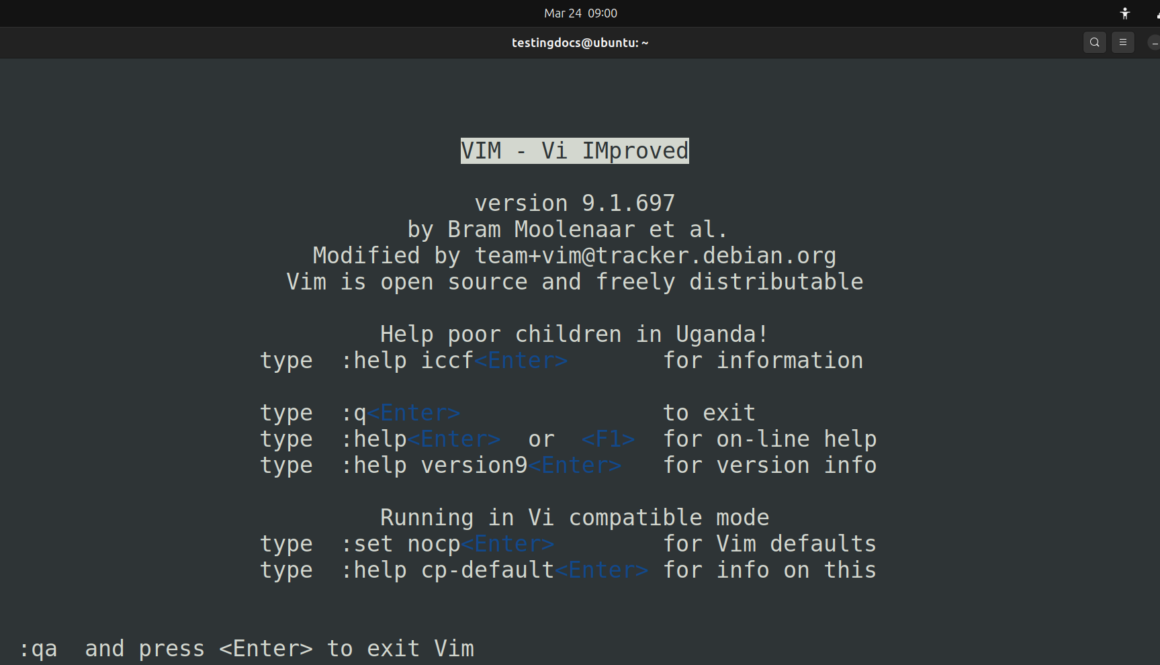Open the terminal search icon

(x=1094, y=43)
